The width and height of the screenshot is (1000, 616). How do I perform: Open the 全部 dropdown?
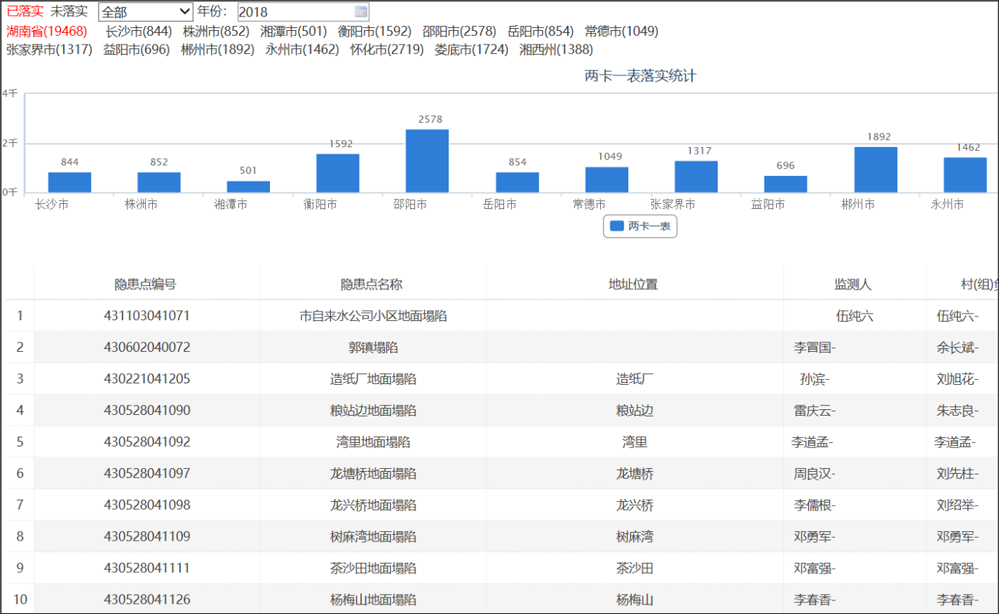145,12
